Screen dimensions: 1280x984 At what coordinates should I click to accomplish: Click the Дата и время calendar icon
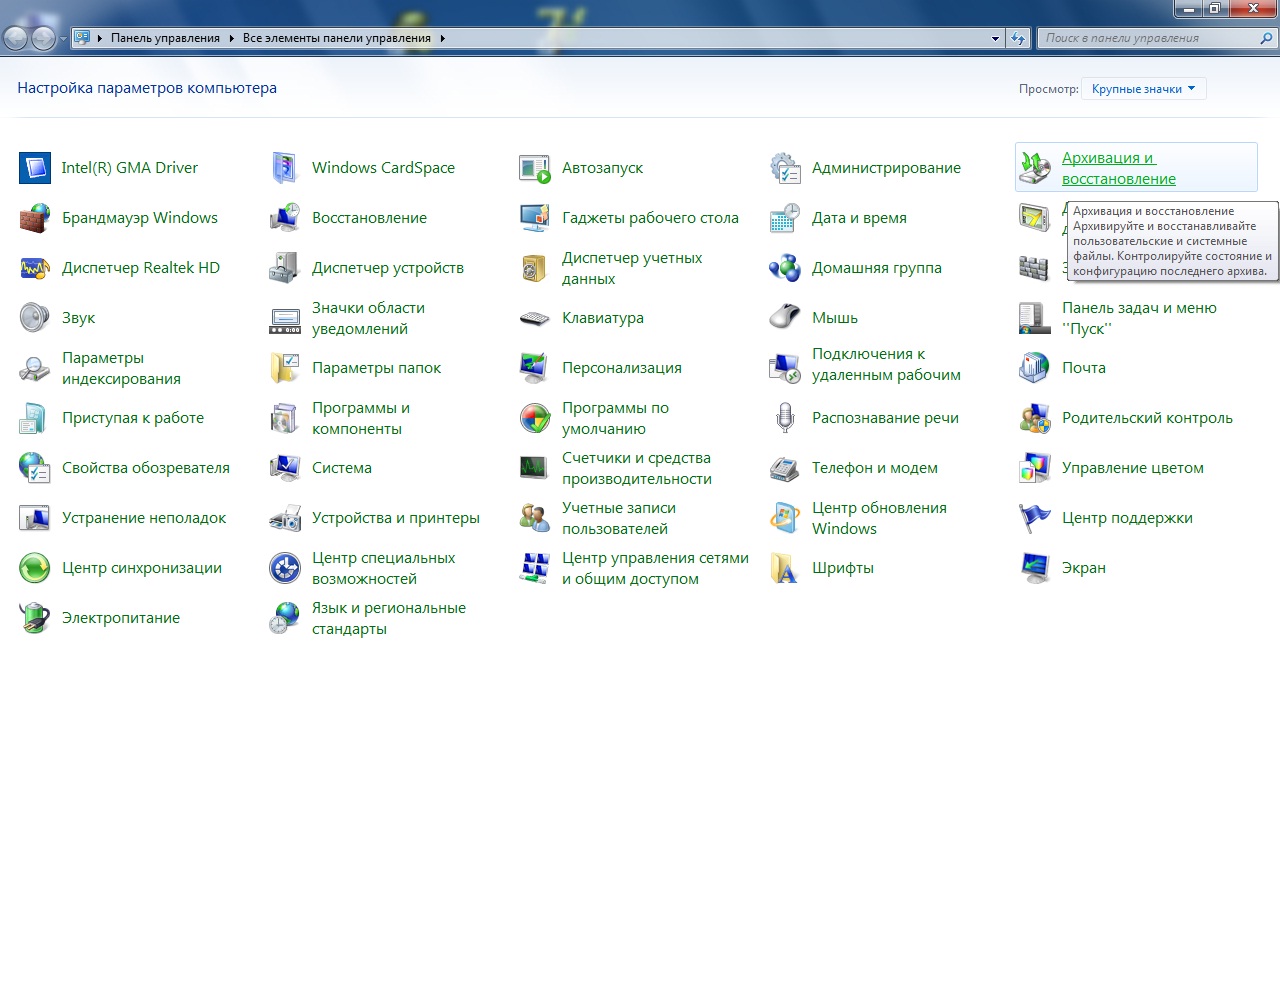785,218
